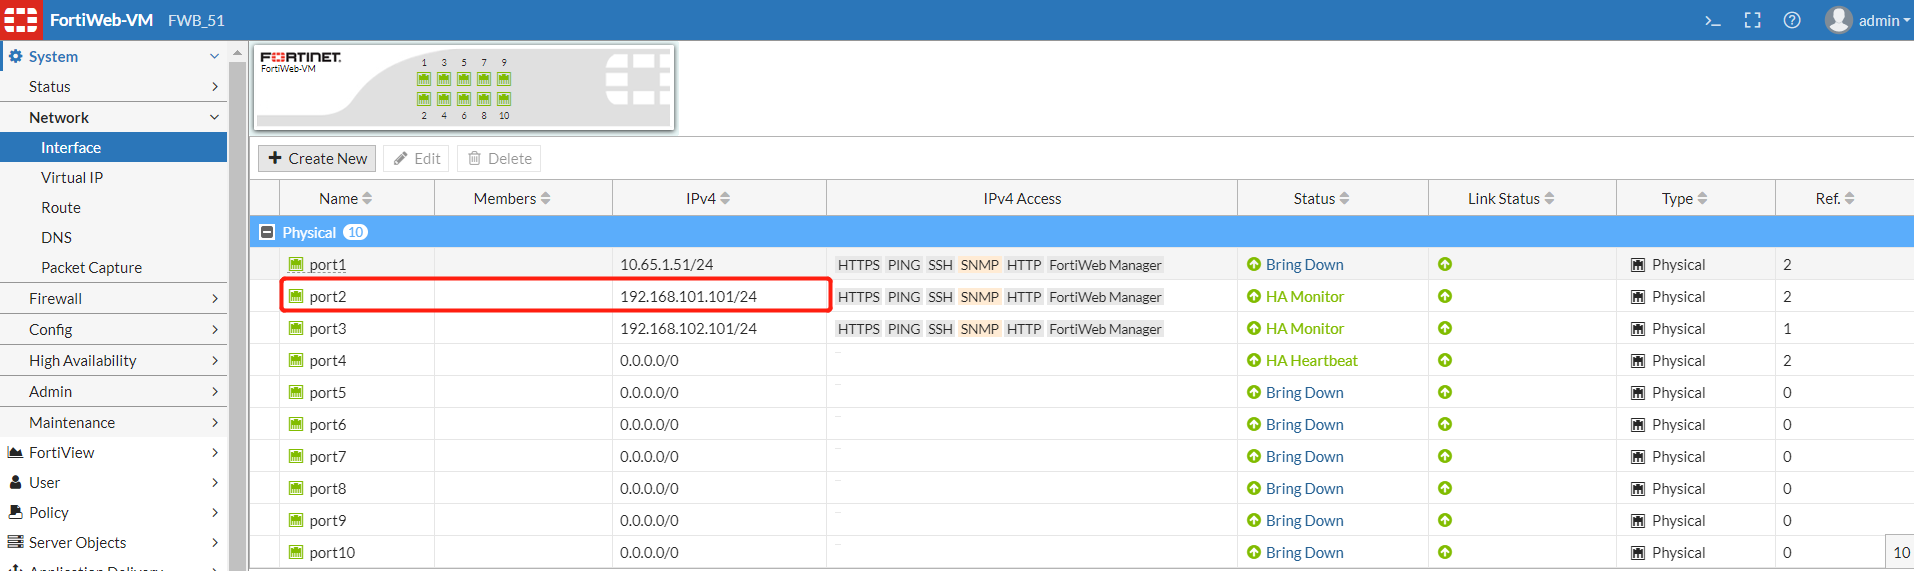Click the Fortinet logo icon
The width and height of the screenshot is (1914, 571).
click(21, 20)
